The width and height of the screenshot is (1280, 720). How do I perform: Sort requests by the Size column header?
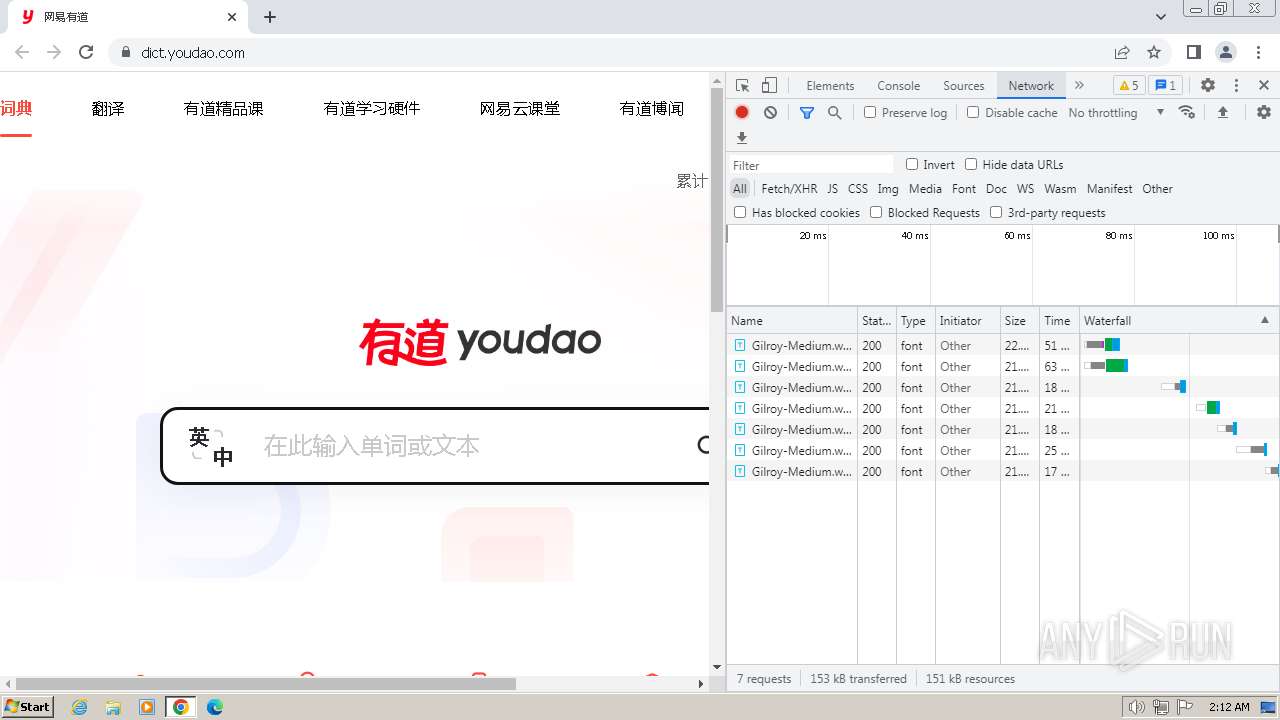pos(1019,320)
